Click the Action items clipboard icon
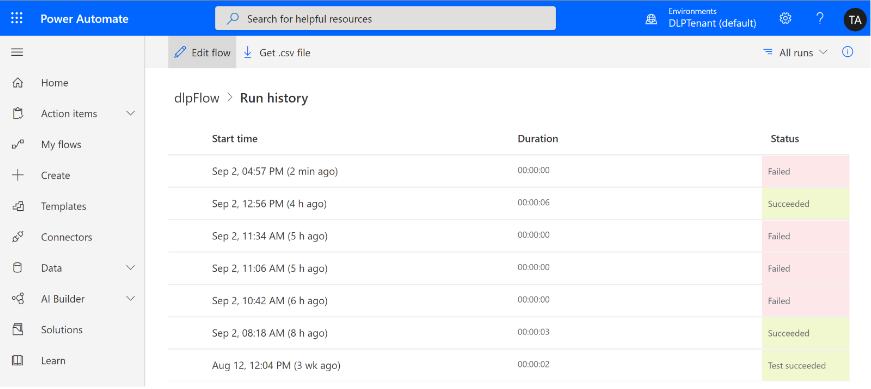Viewport: 871px width, 389px height. pyautogui.click(x=18, y=113)
